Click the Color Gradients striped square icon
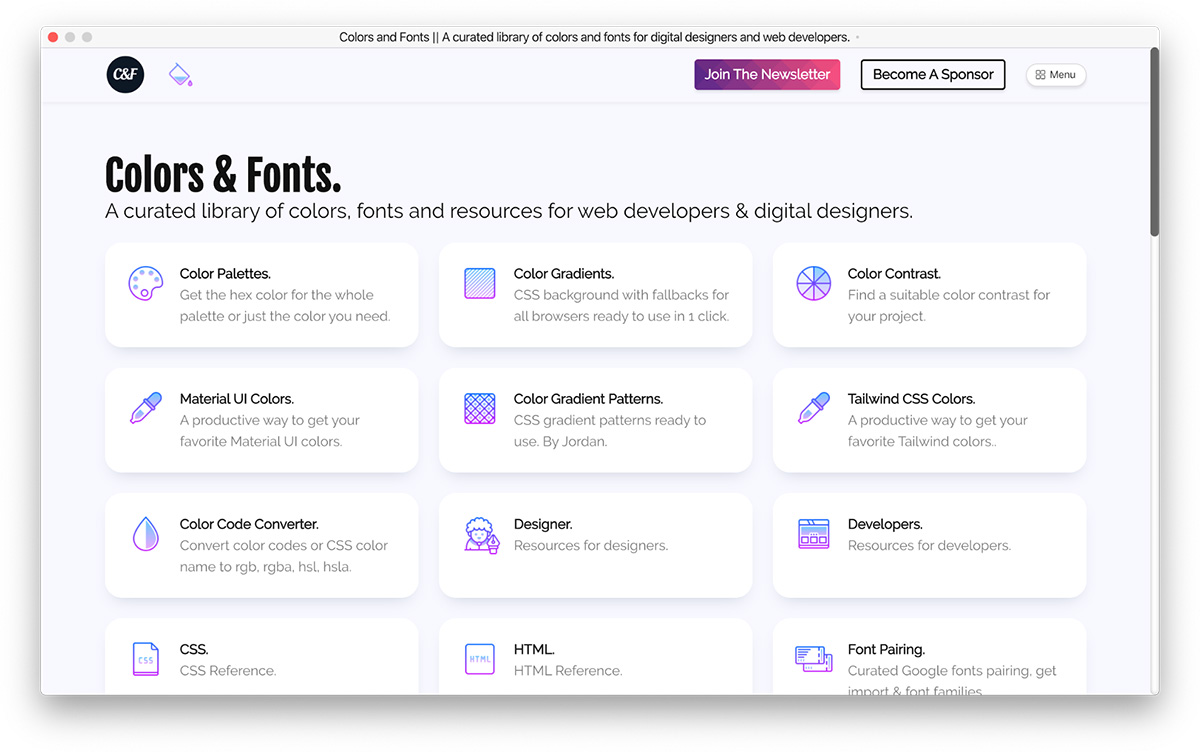The width and height of the screenshot is (1200, 752). click(x=480, y=283)
